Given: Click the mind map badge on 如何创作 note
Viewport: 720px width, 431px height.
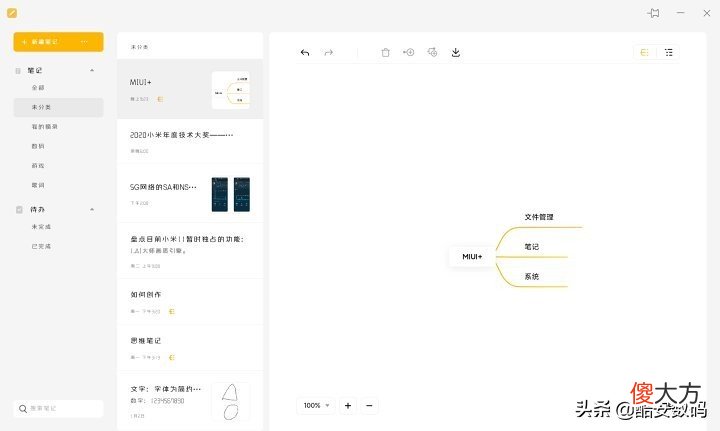Looking at the screenshot, I should click(172, 311).
